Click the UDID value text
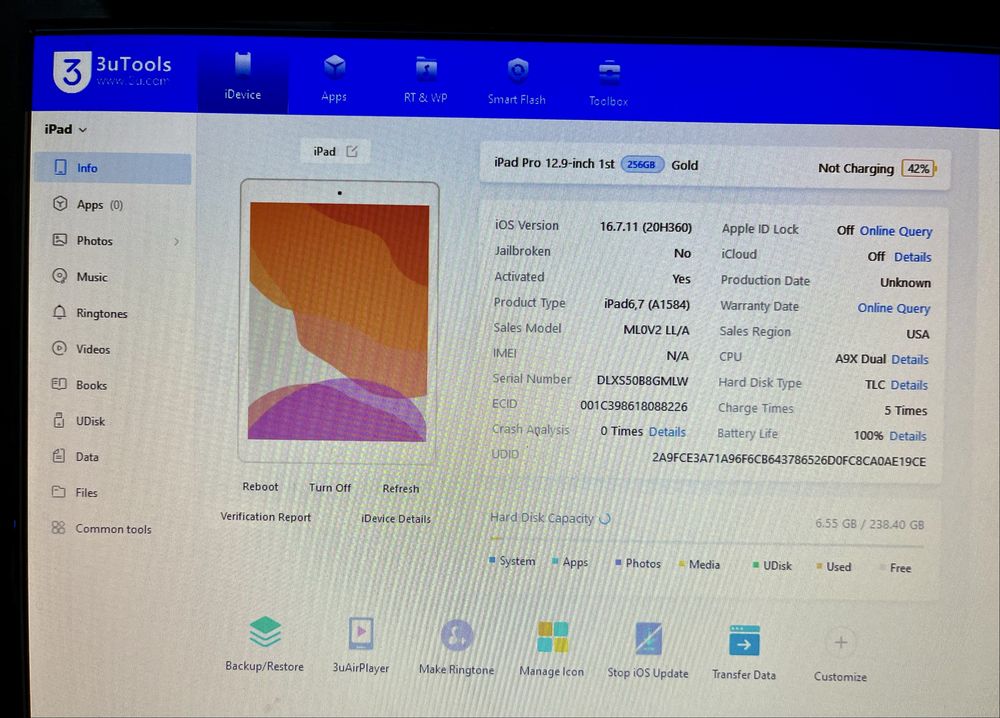This screenshot has height=718, width=1000. [x=788, y=460]
